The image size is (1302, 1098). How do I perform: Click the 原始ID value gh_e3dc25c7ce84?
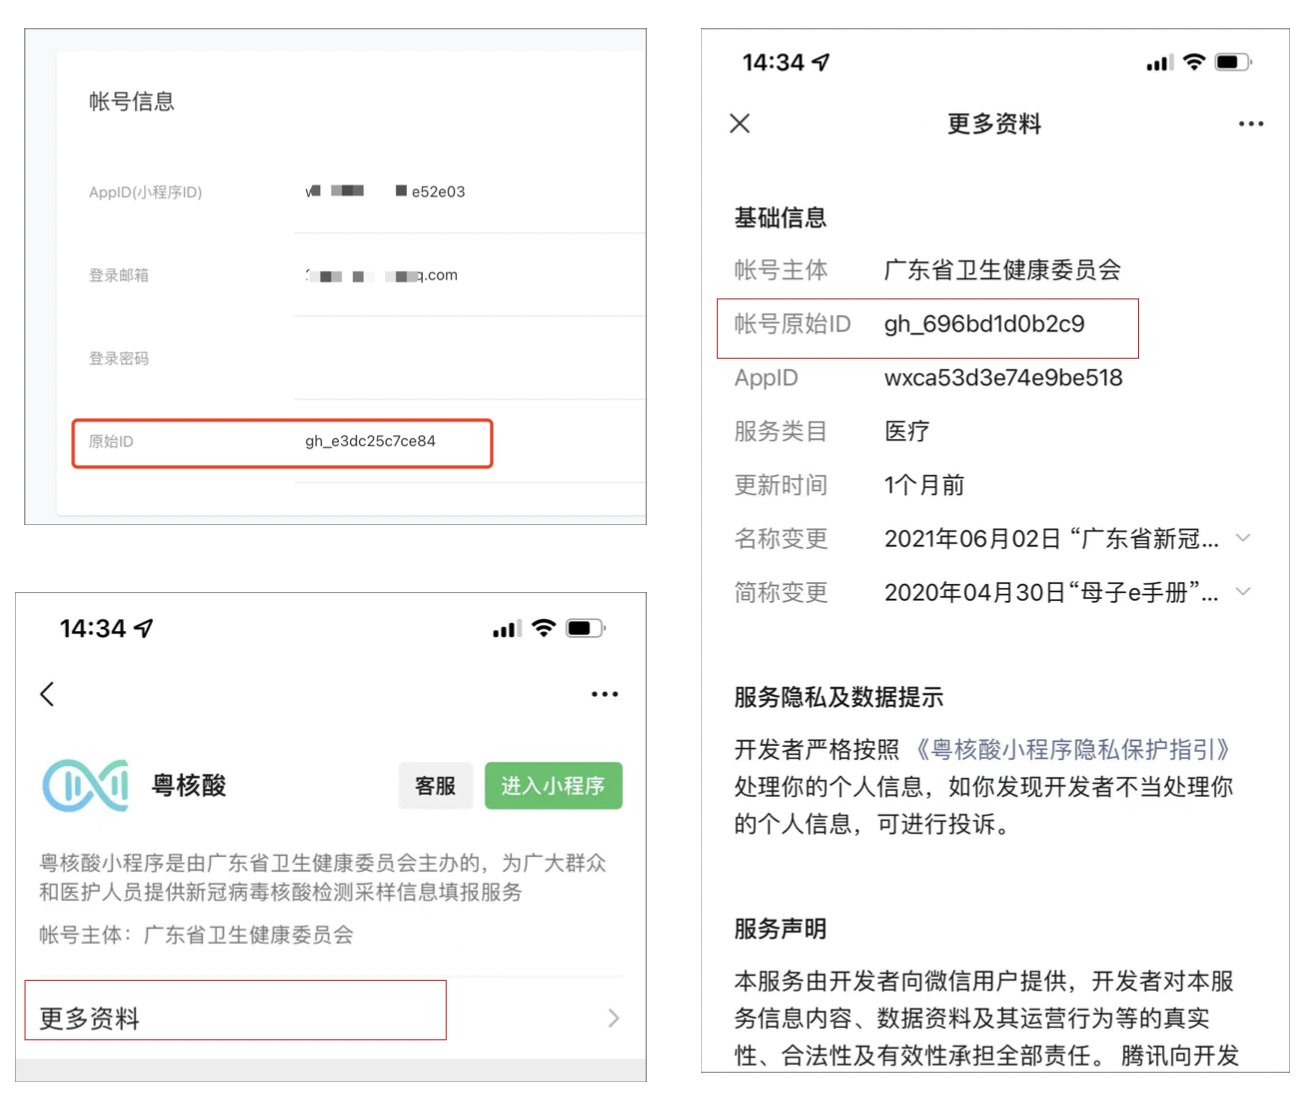(370, 441)
